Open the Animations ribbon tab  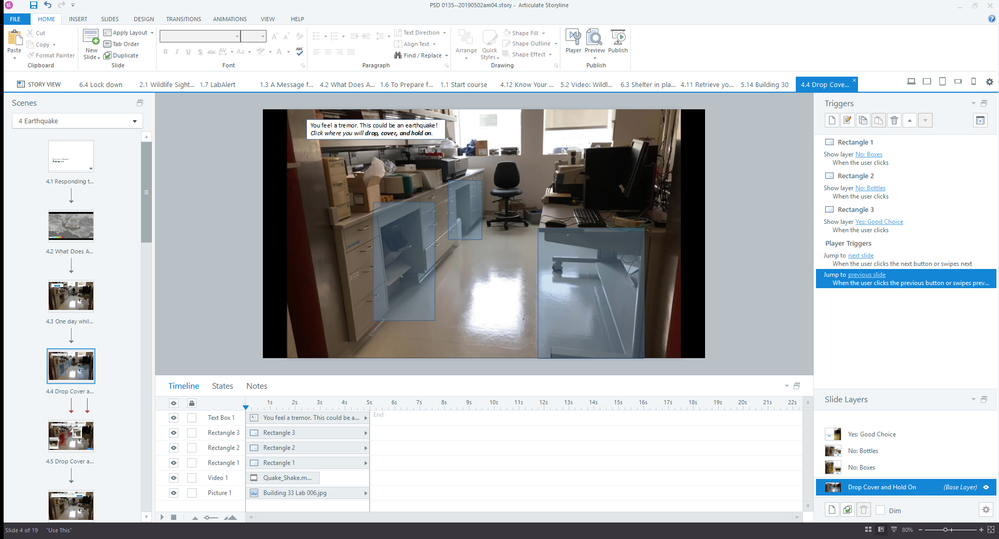[x=229, y=19]
